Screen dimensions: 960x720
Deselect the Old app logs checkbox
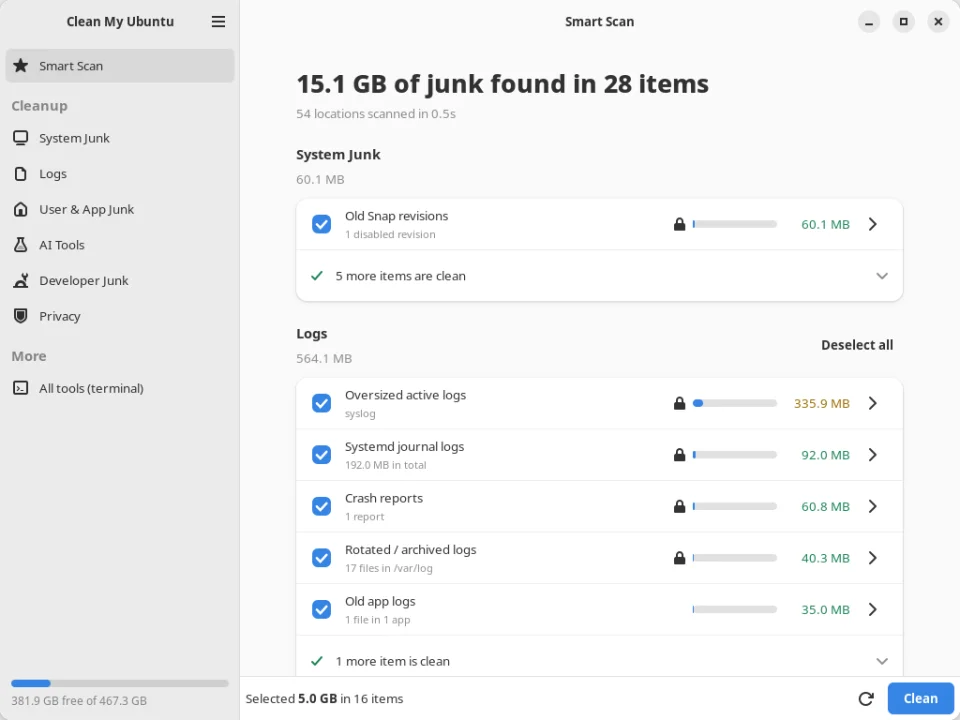coord(321,609)
